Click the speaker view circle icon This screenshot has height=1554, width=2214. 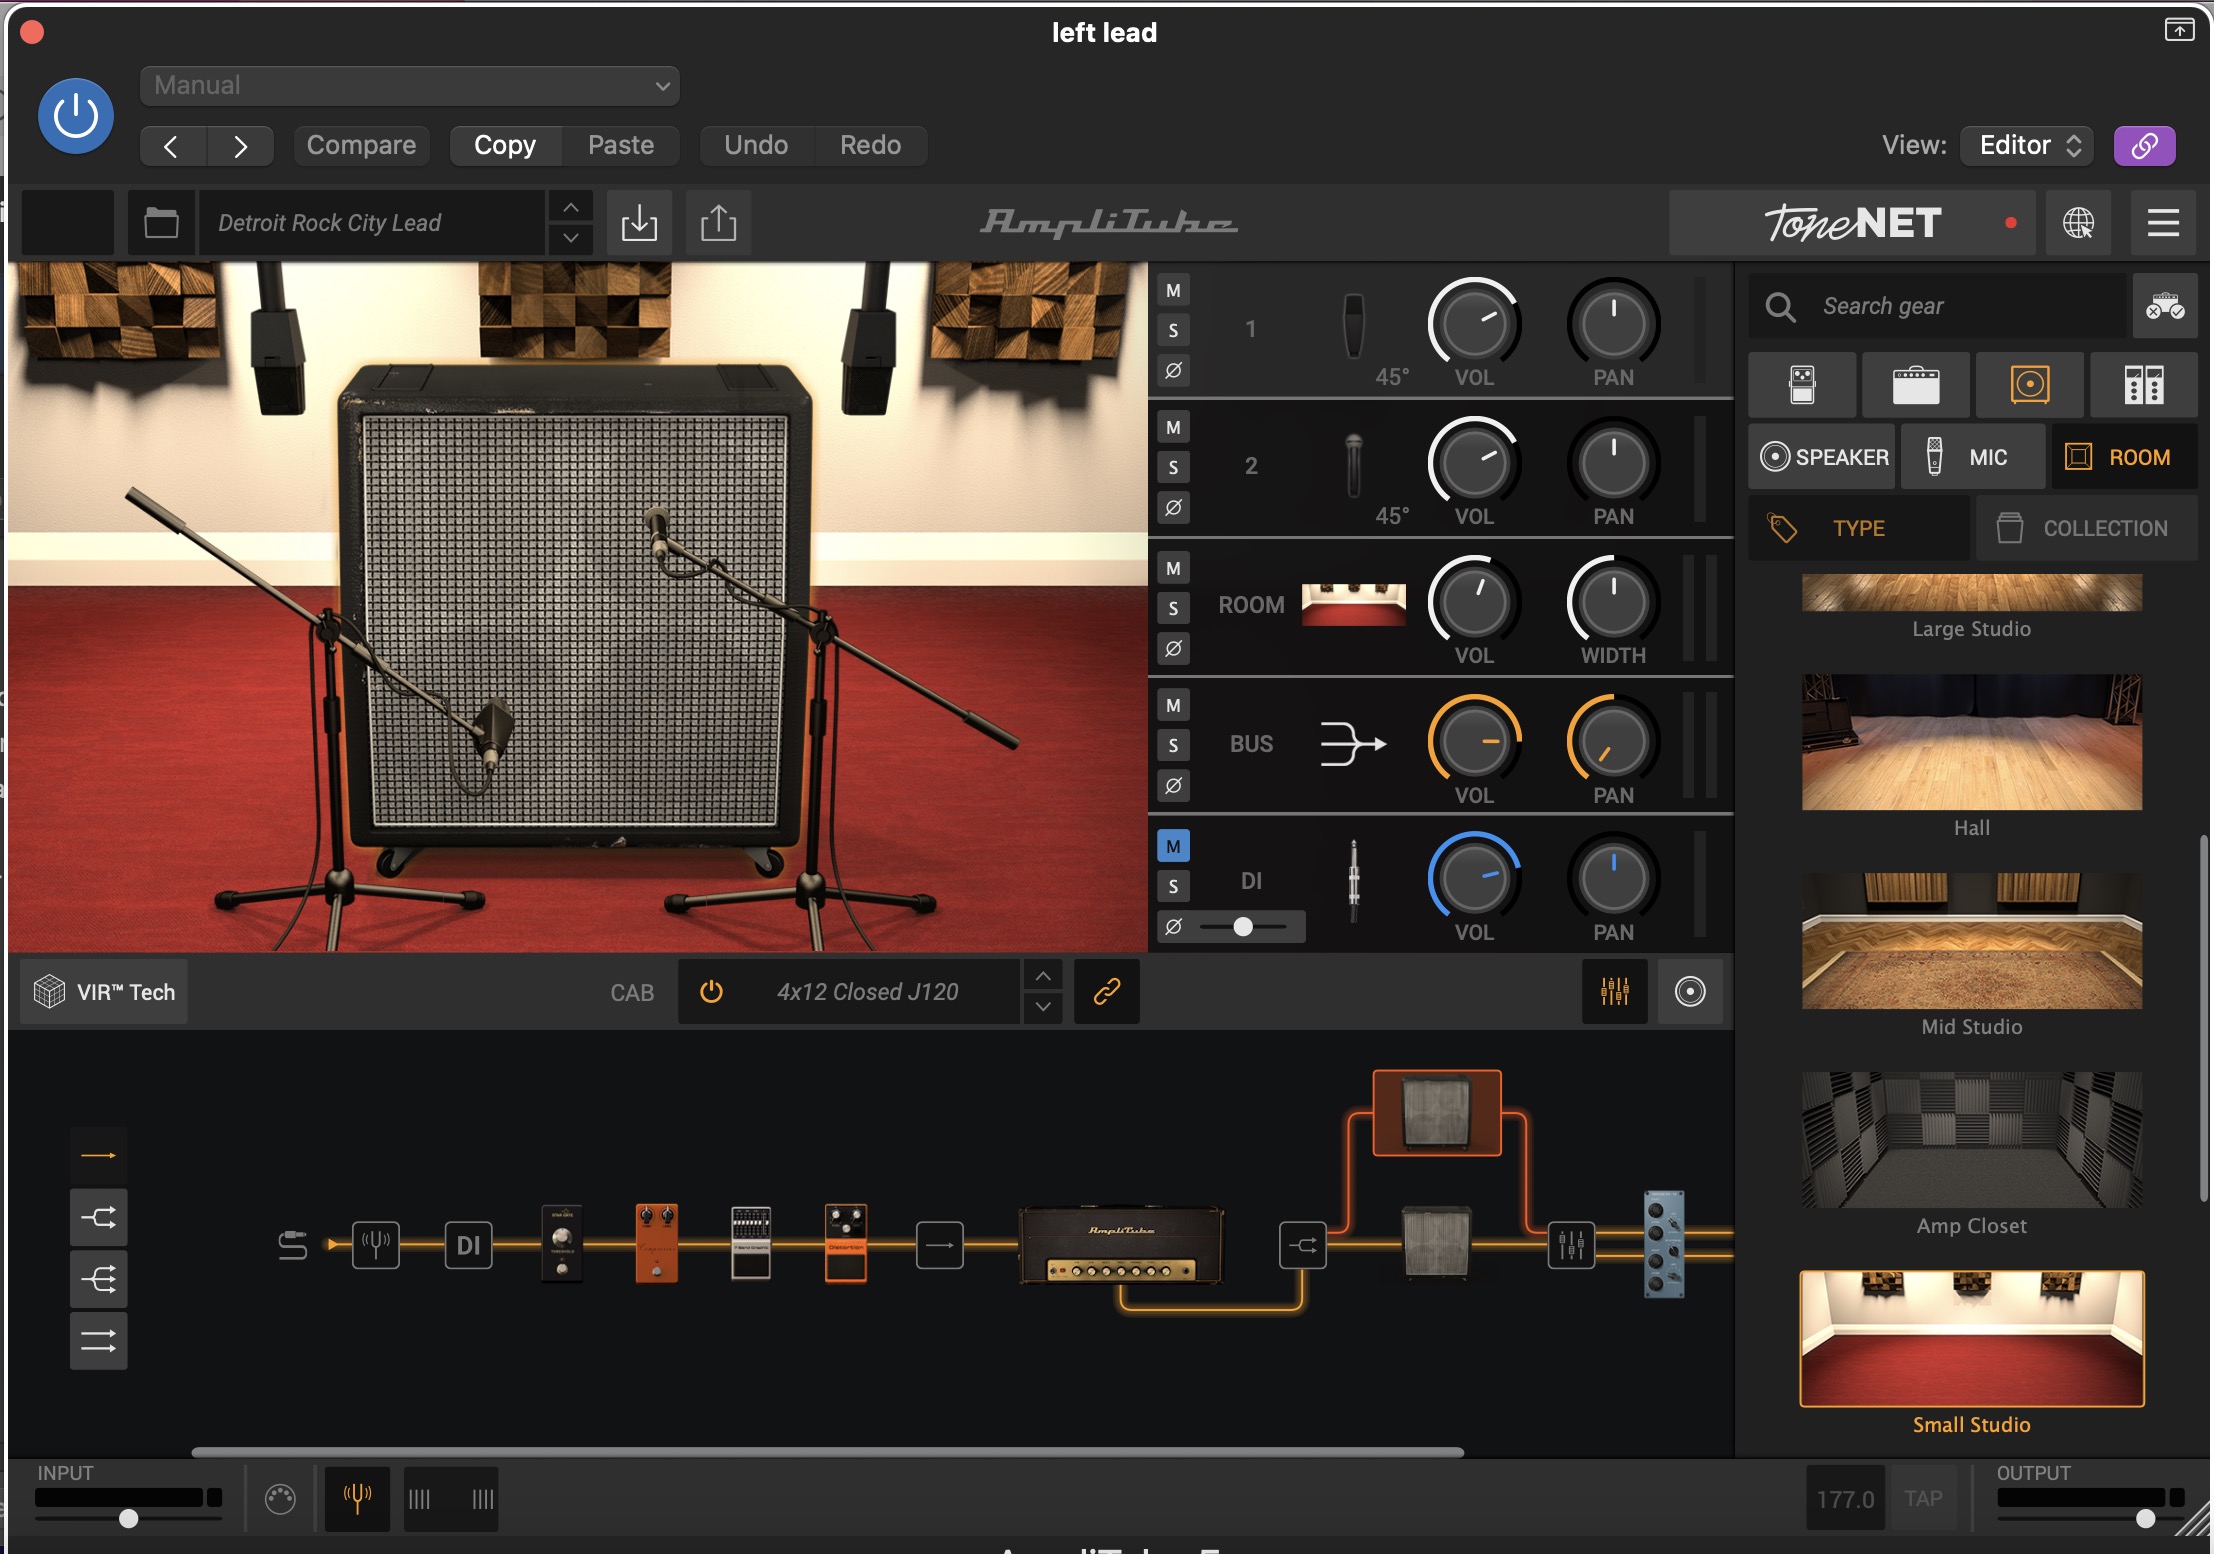tap(1690, 992)
